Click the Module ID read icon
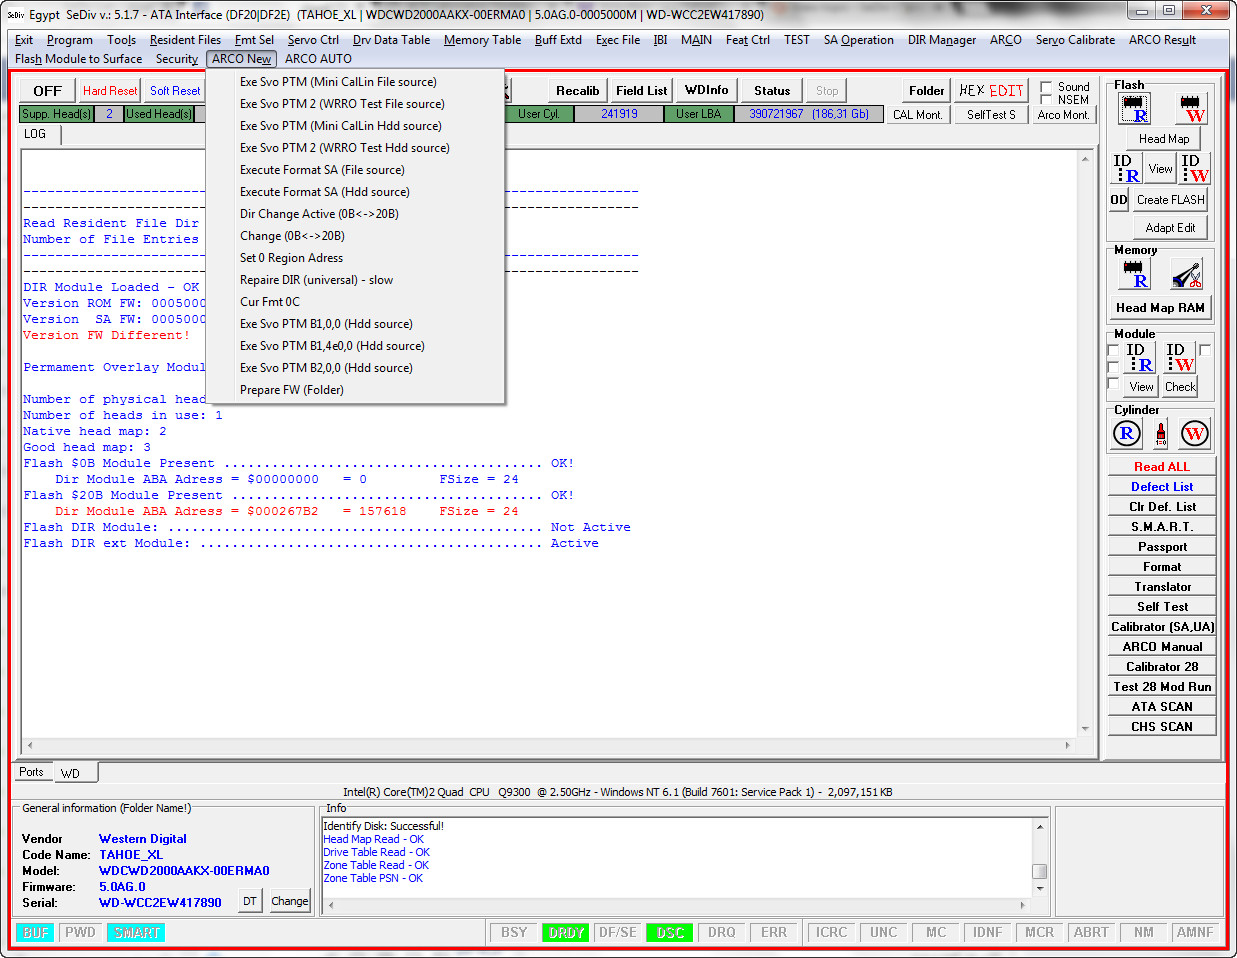The height and width of the screenshot is (958, 1237). point(1139,358)
